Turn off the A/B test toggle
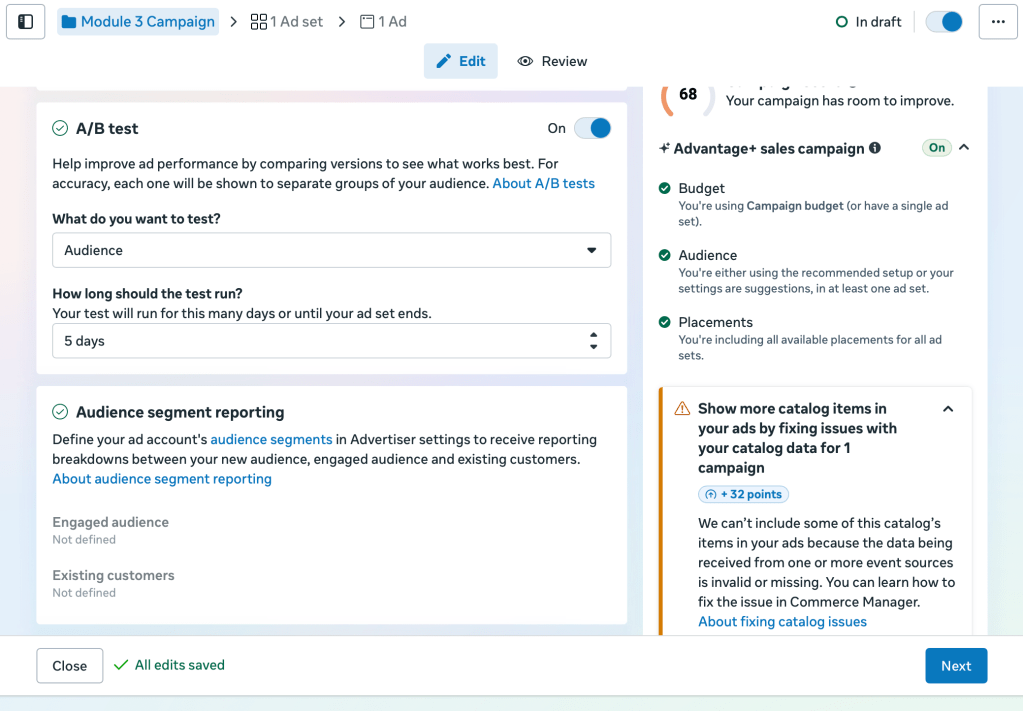 592,128
